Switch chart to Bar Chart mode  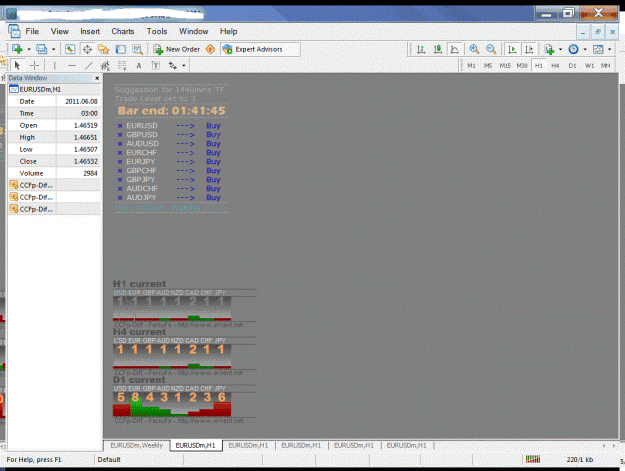[421, 49]
